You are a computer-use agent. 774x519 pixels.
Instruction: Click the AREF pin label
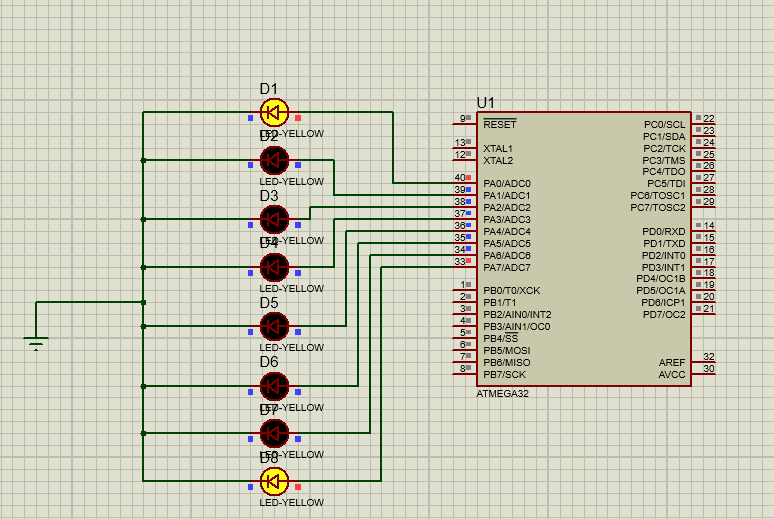point(672,362)
